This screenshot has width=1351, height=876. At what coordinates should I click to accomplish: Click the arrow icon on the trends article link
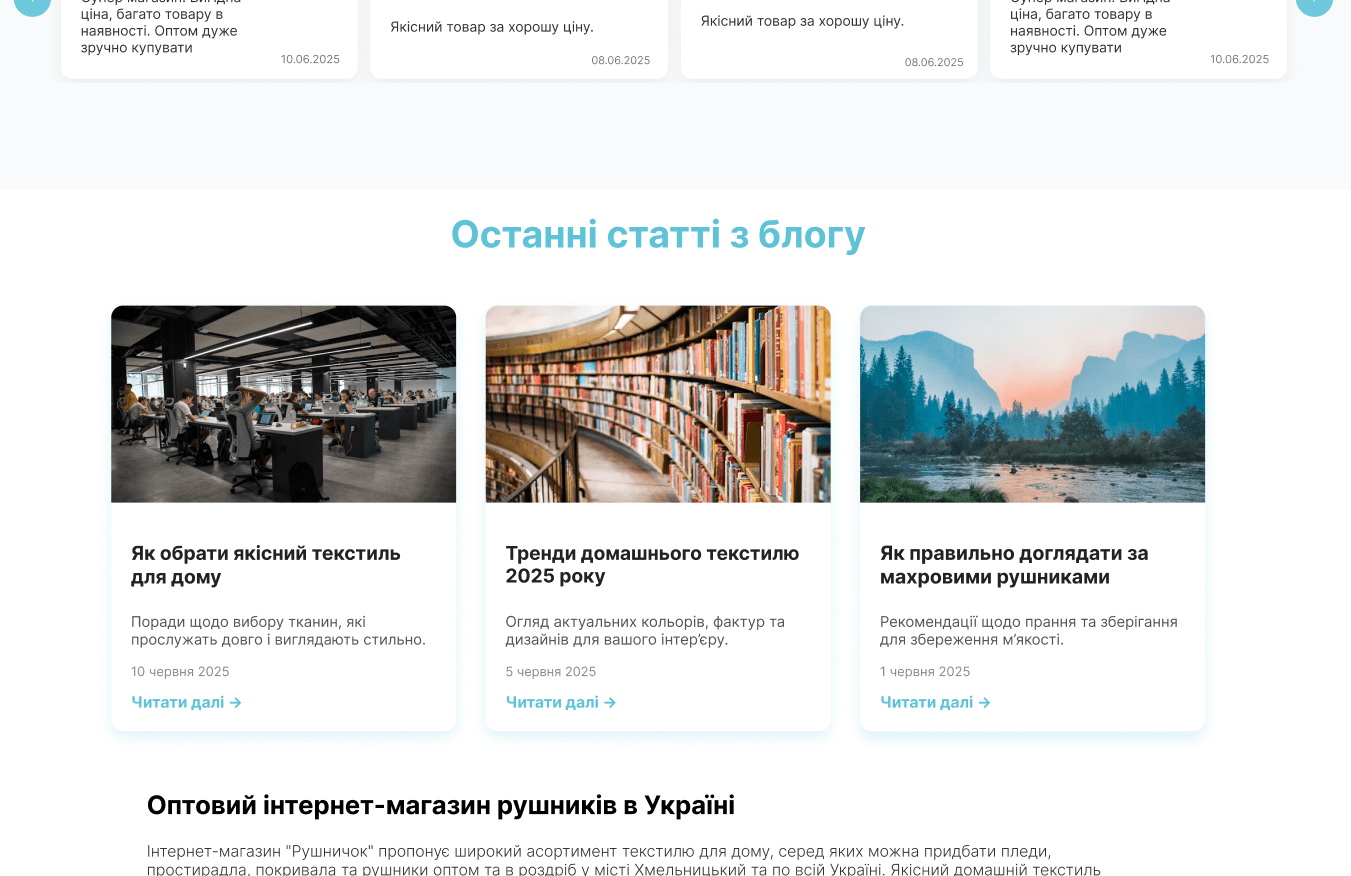pyautogui.click(x=611, y=702)
